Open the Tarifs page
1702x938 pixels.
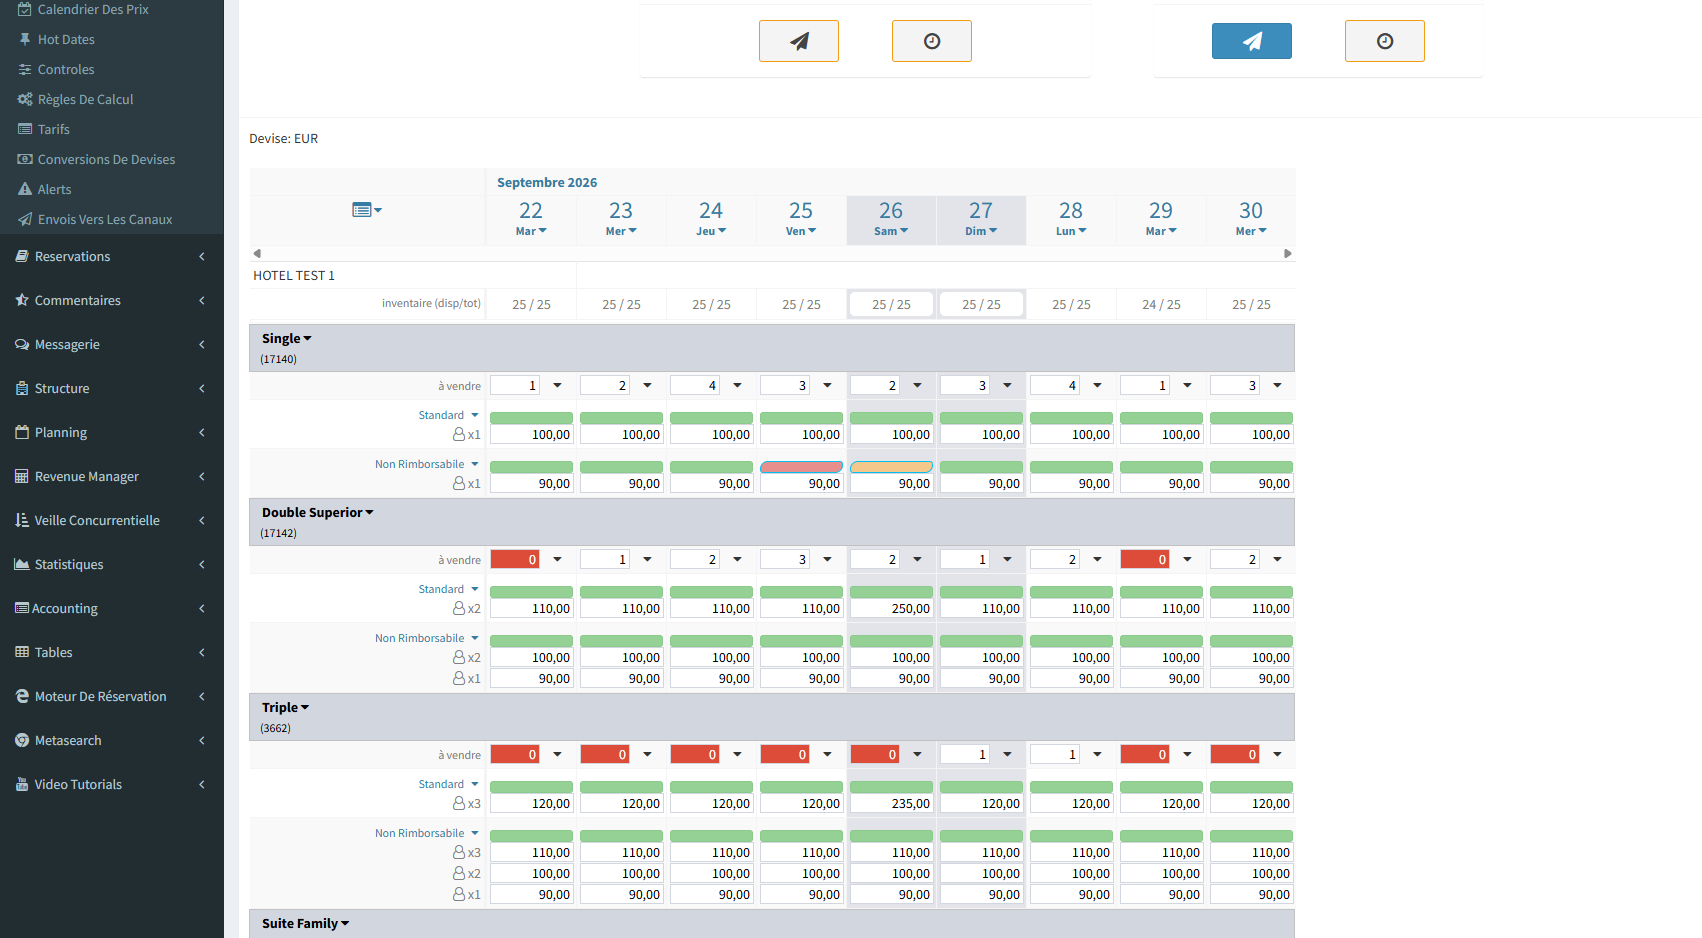pyautogui.click(x=53, y=129)
